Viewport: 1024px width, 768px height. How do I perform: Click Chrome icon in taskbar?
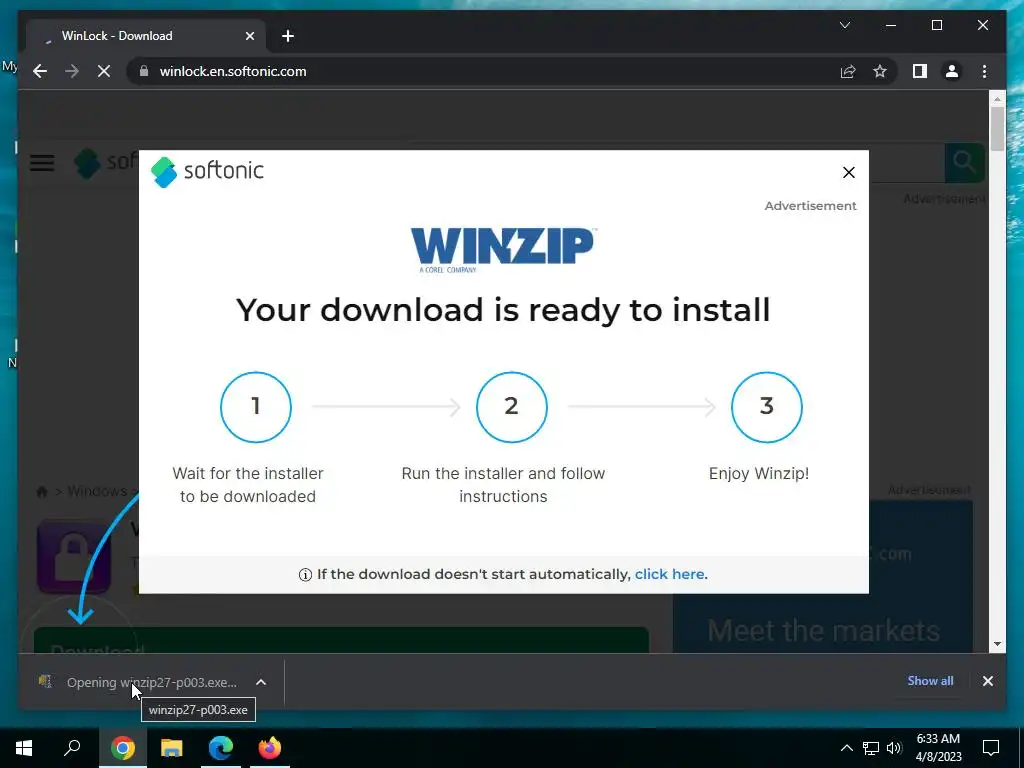coord(122,748)
